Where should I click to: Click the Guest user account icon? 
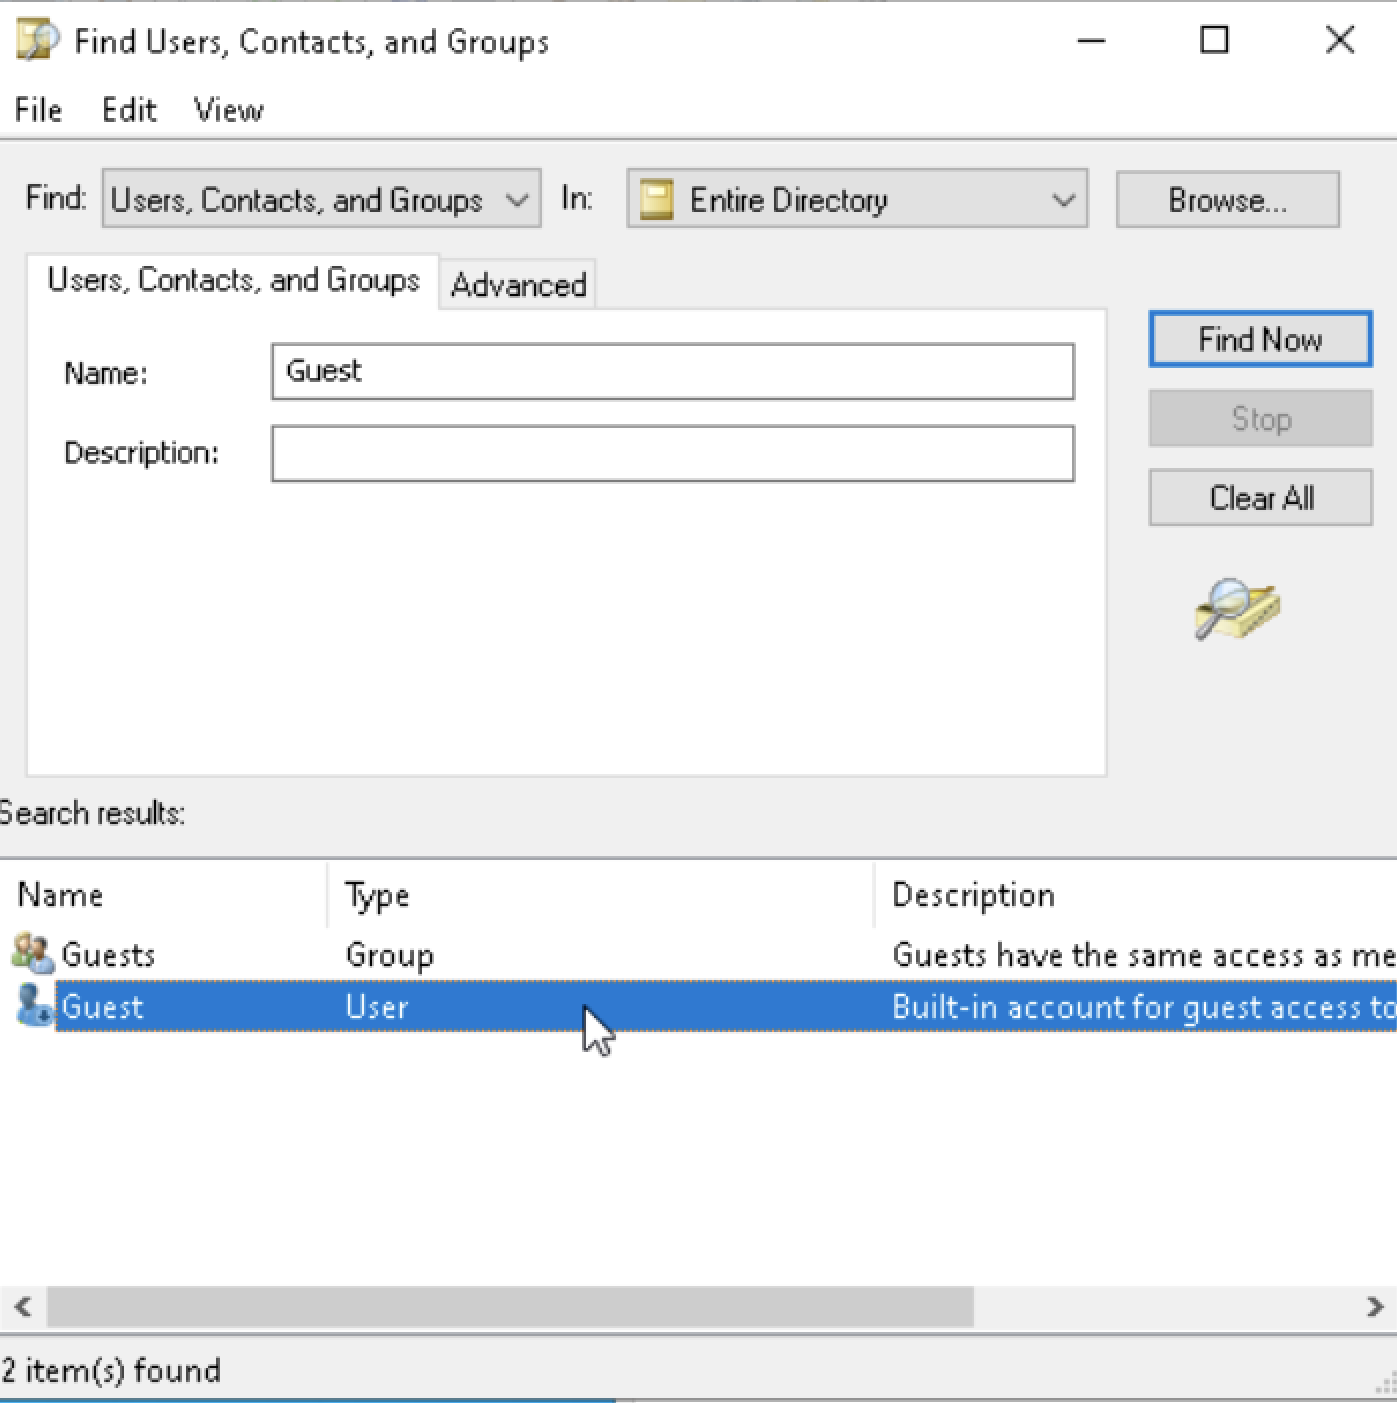[x=34, y=1006]
